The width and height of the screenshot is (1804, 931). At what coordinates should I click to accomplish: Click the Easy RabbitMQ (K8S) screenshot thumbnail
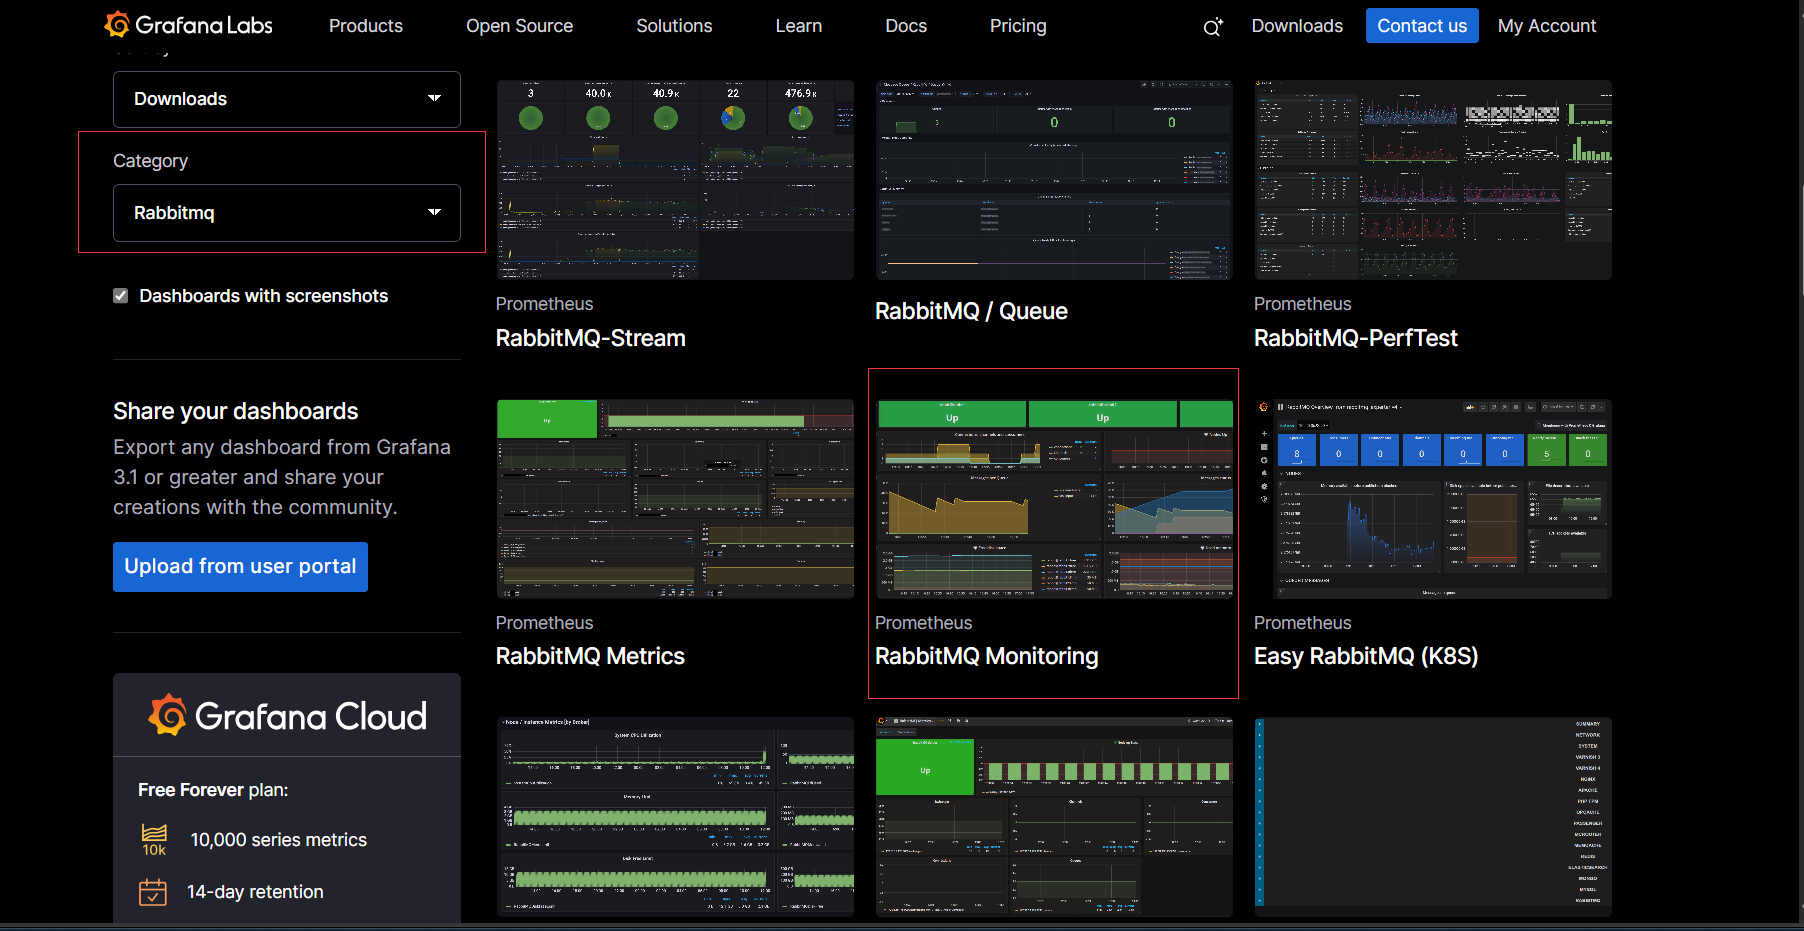tap(1433, 499)
